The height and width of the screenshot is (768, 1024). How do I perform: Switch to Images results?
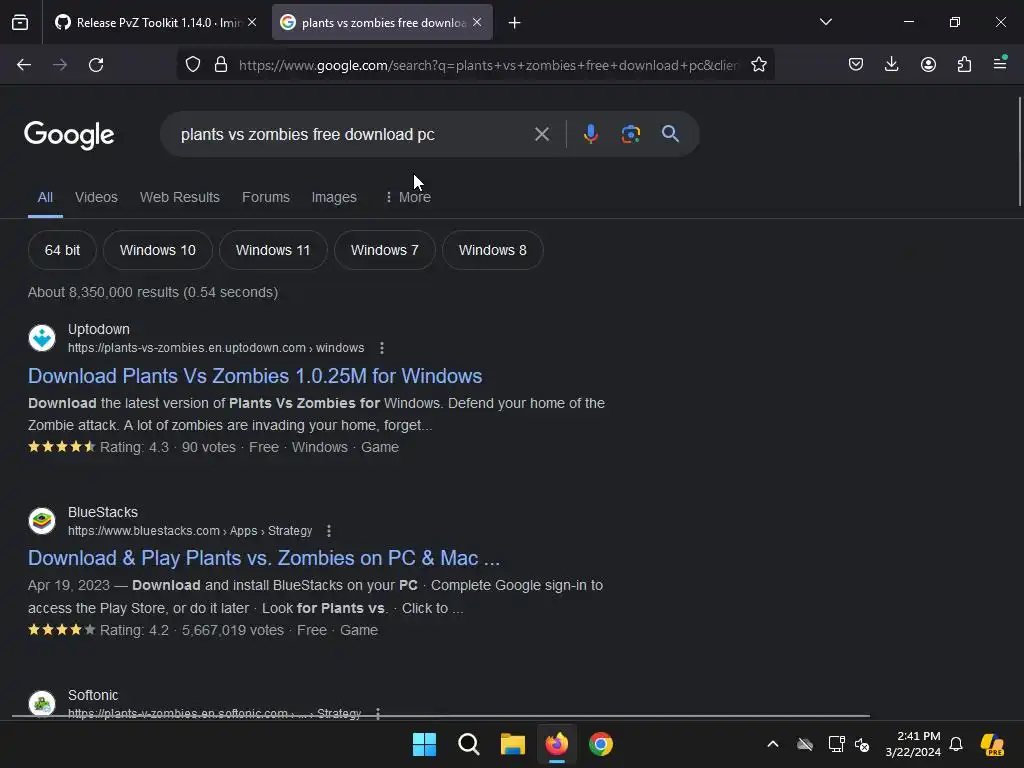(334, 197)
